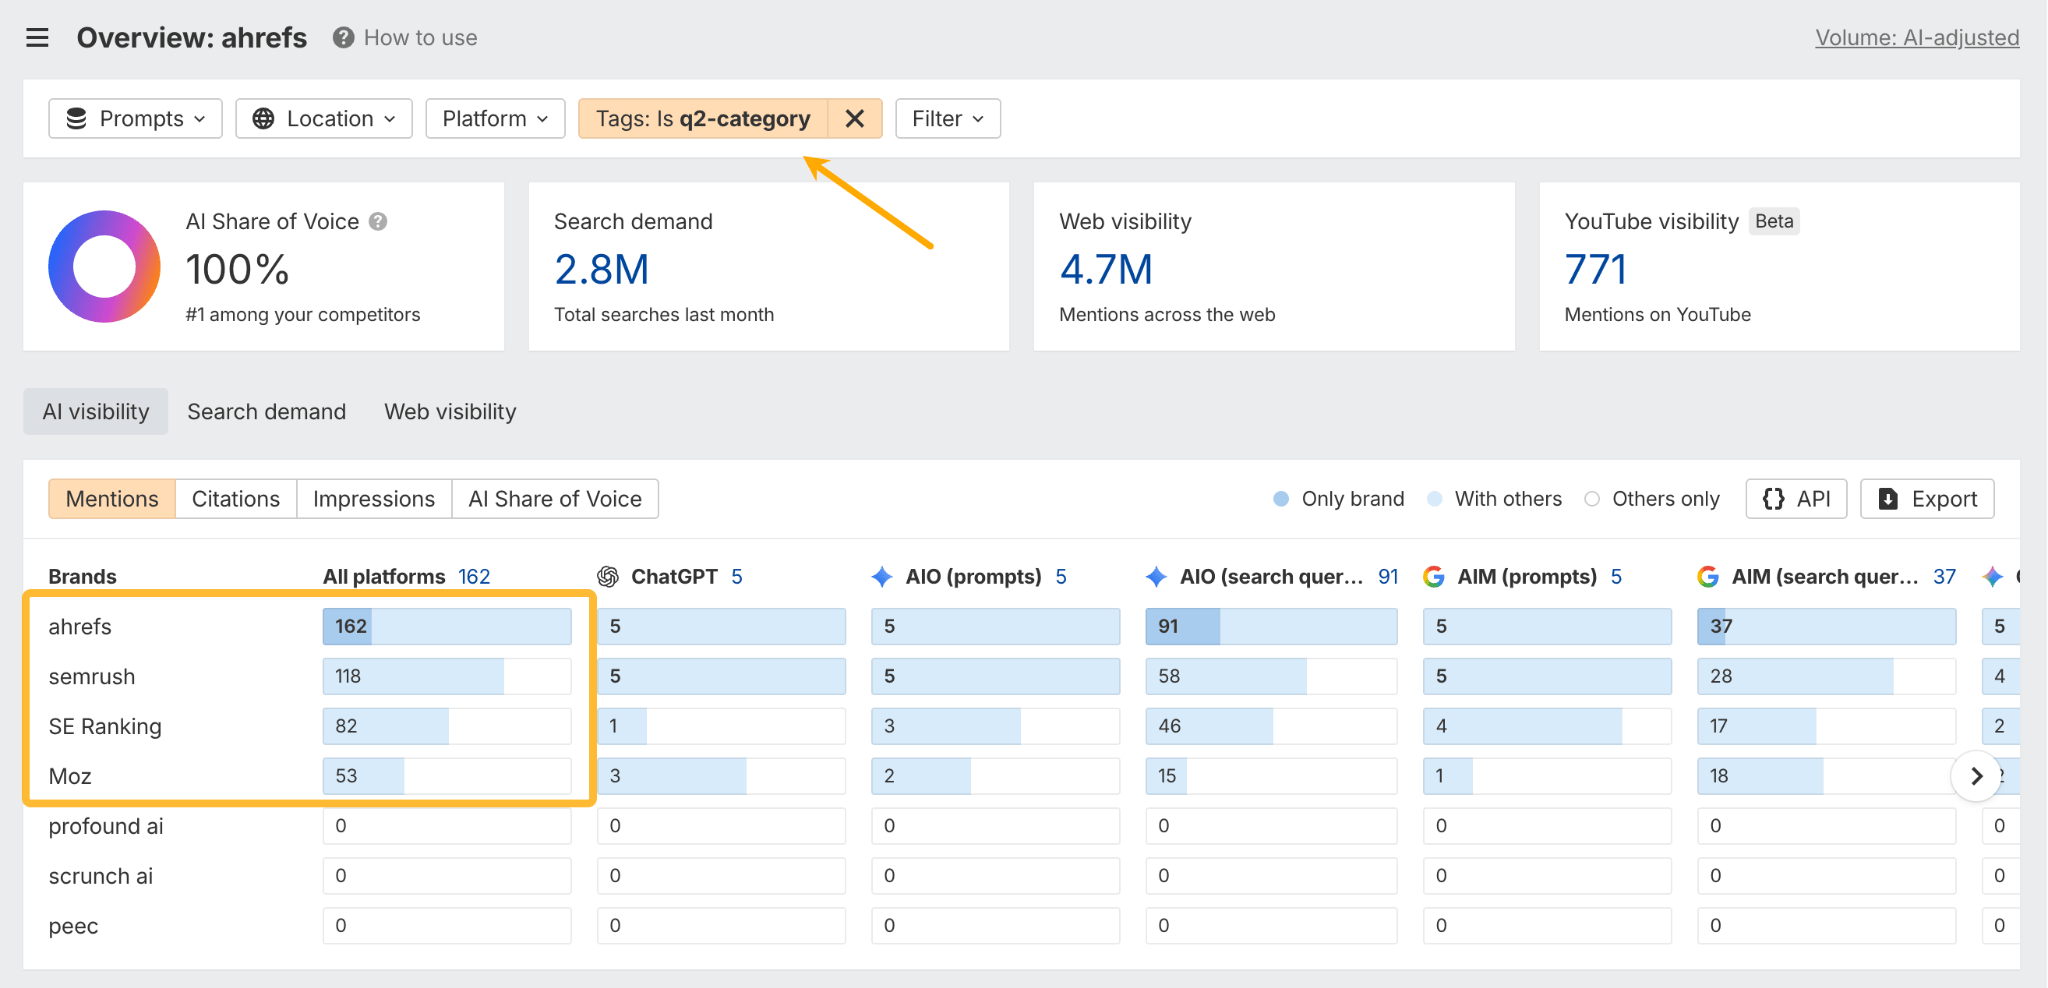Image resolution: width=2048 pixels, height=988 pixels.
Task: Click ahrefs AIO search queries bar 91
Action: coord(1271,626)
